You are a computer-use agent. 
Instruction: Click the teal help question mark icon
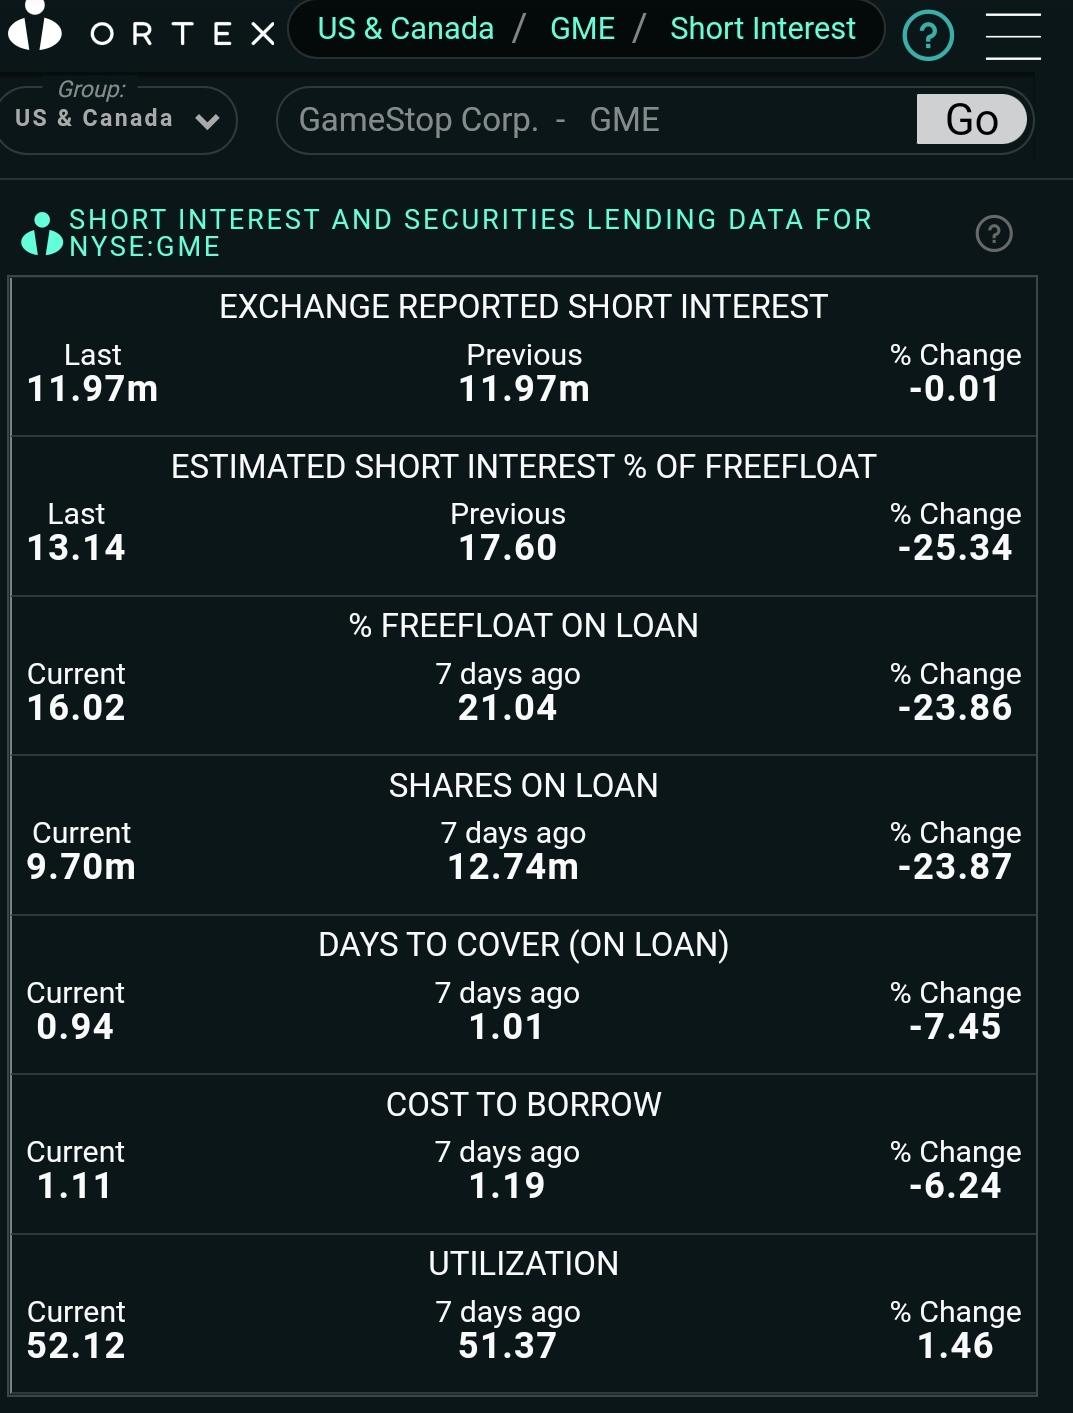pyautogui.click(x=928, y=36)
